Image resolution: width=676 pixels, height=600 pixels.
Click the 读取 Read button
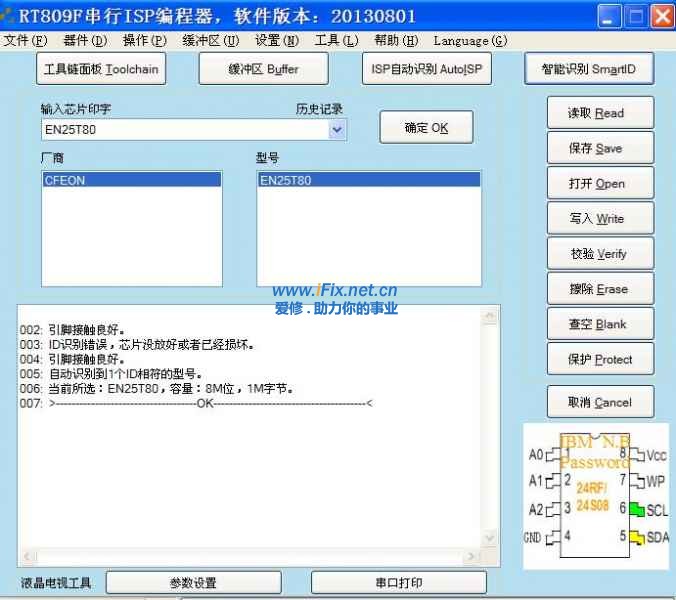600,113
